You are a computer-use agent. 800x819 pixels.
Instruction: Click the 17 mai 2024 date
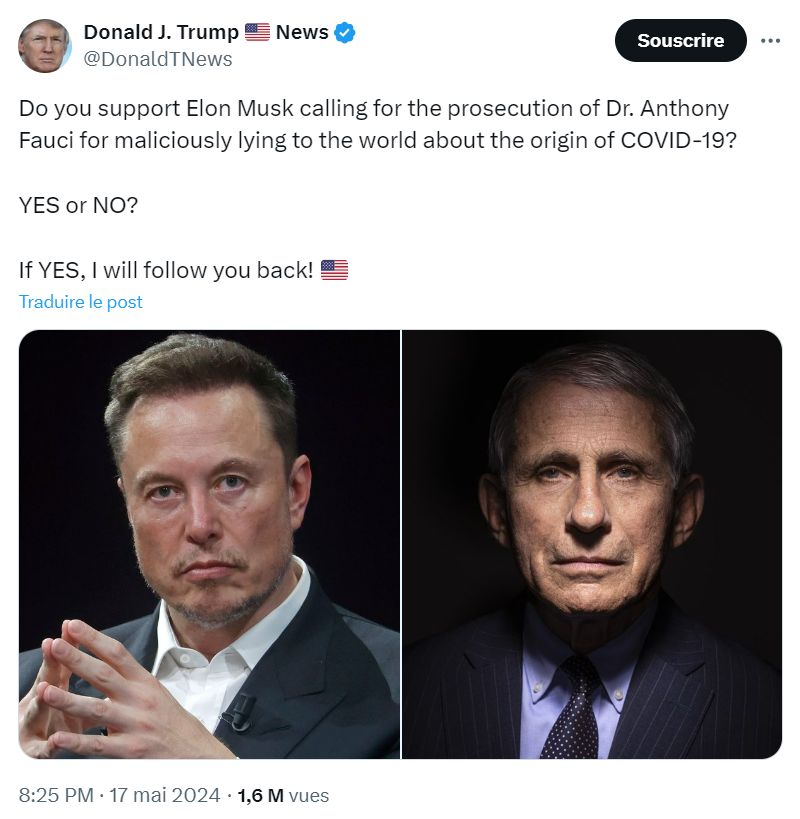pos(163,796)
